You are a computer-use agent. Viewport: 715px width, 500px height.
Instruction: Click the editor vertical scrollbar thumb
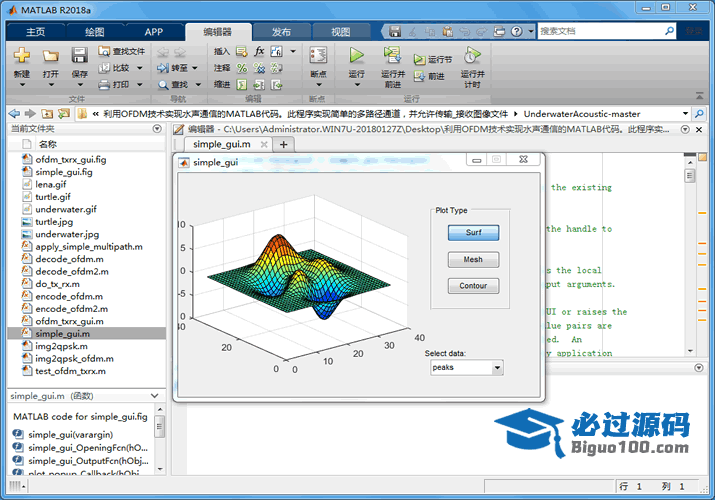(x=690, y=175)
